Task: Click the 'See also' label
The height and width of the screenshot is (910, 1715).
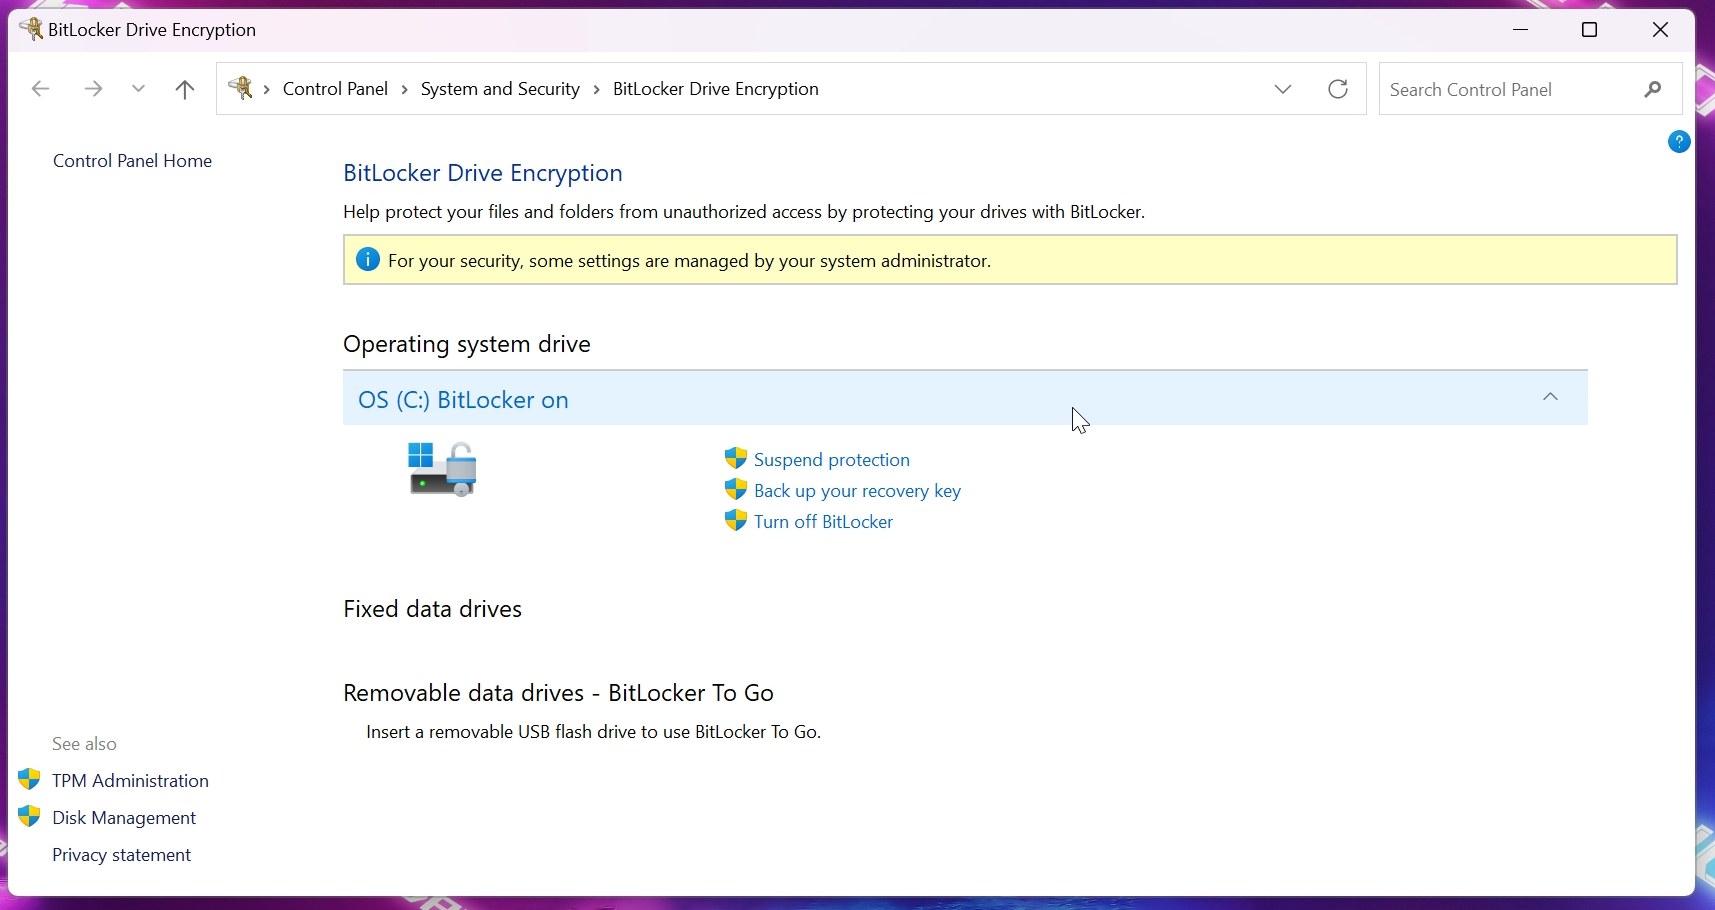Action: [84, 744]
